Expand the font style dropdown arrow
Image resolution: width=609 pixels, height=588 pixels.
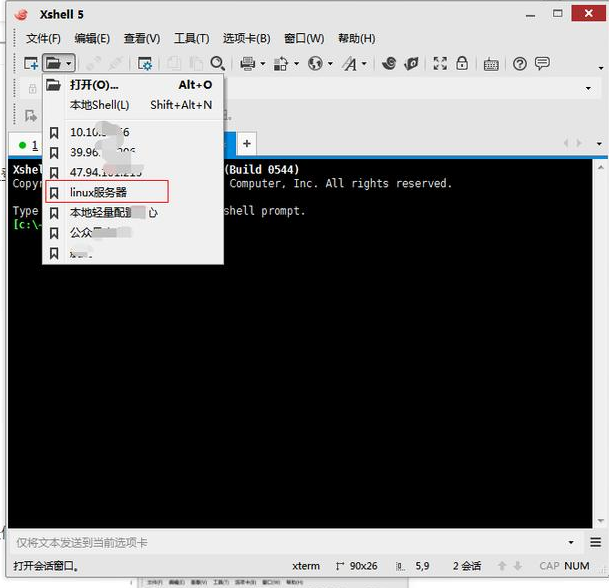364,64
